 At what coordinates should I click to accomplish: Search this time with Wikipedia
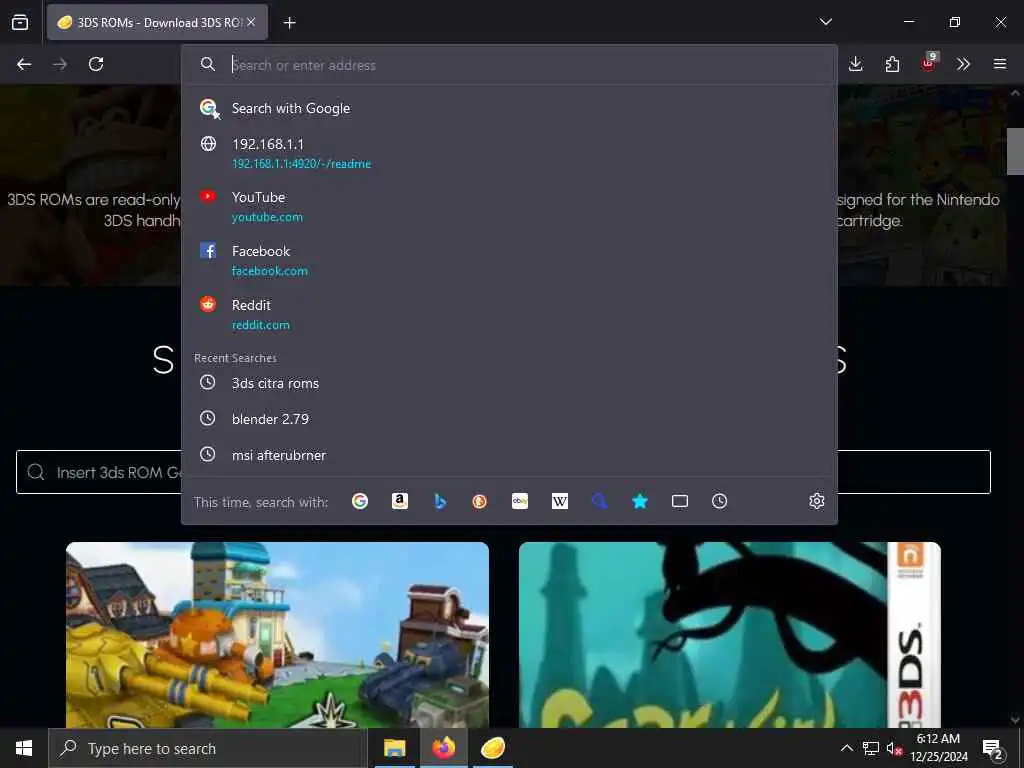[x=560, y=501]
